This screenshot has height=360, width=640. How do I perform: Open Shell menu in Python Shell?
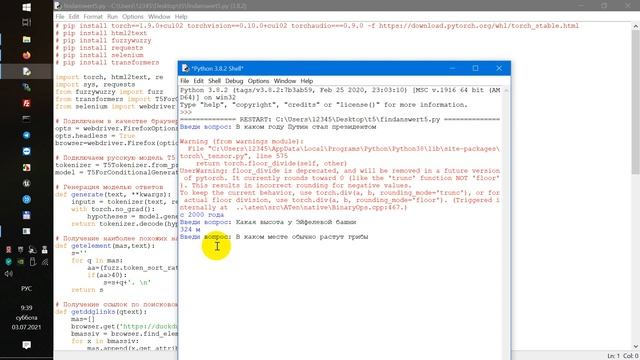coord(214,81)
